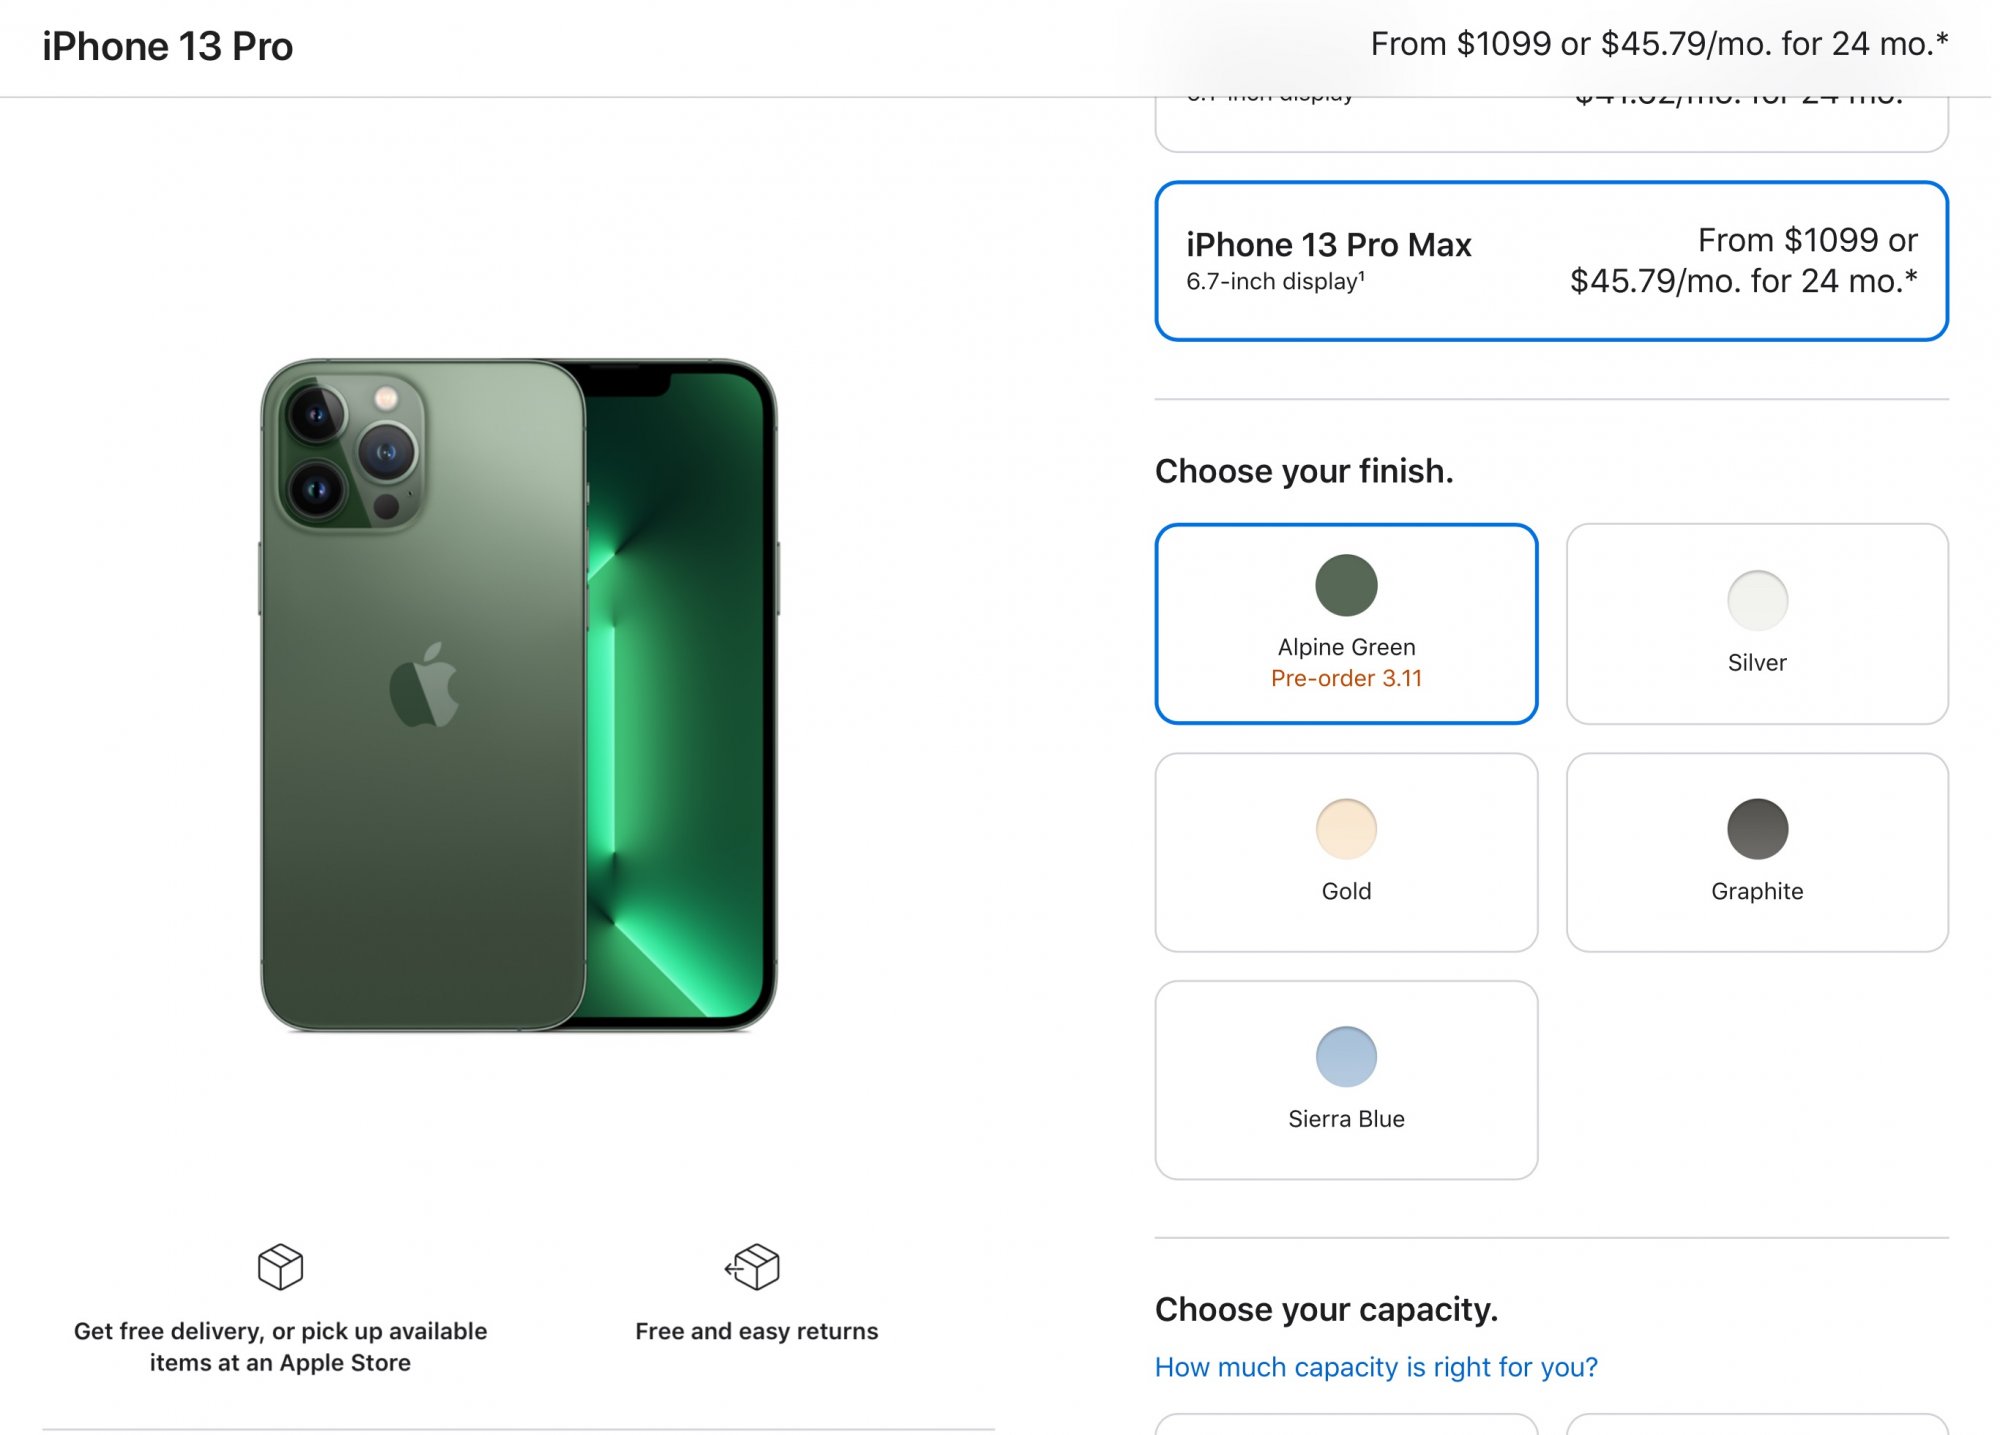This screenshot has width=2000, height=1435.
Task: Pick the Silver color circle
Action: (x=1756, y=600)
